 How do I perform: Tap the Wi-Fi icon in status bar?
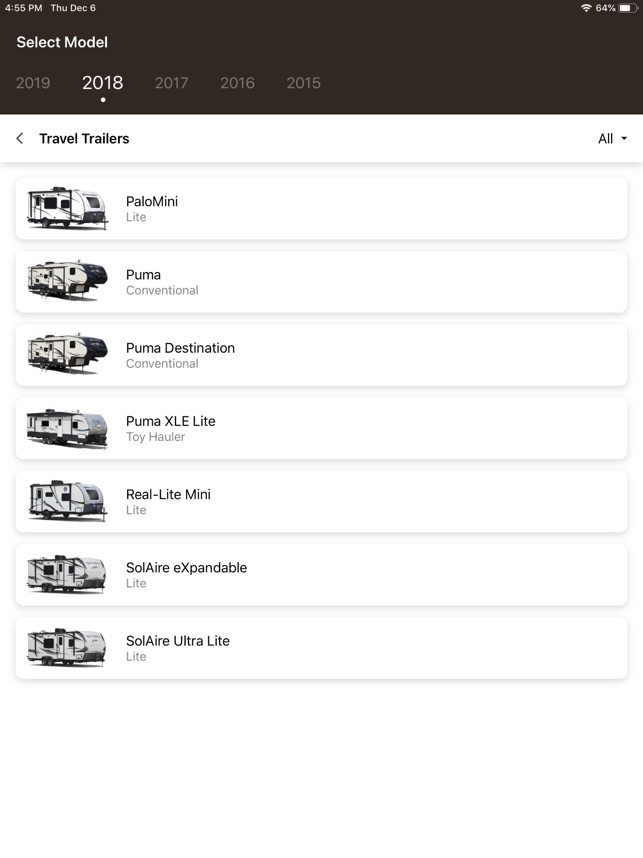click(x=586, y=8)
